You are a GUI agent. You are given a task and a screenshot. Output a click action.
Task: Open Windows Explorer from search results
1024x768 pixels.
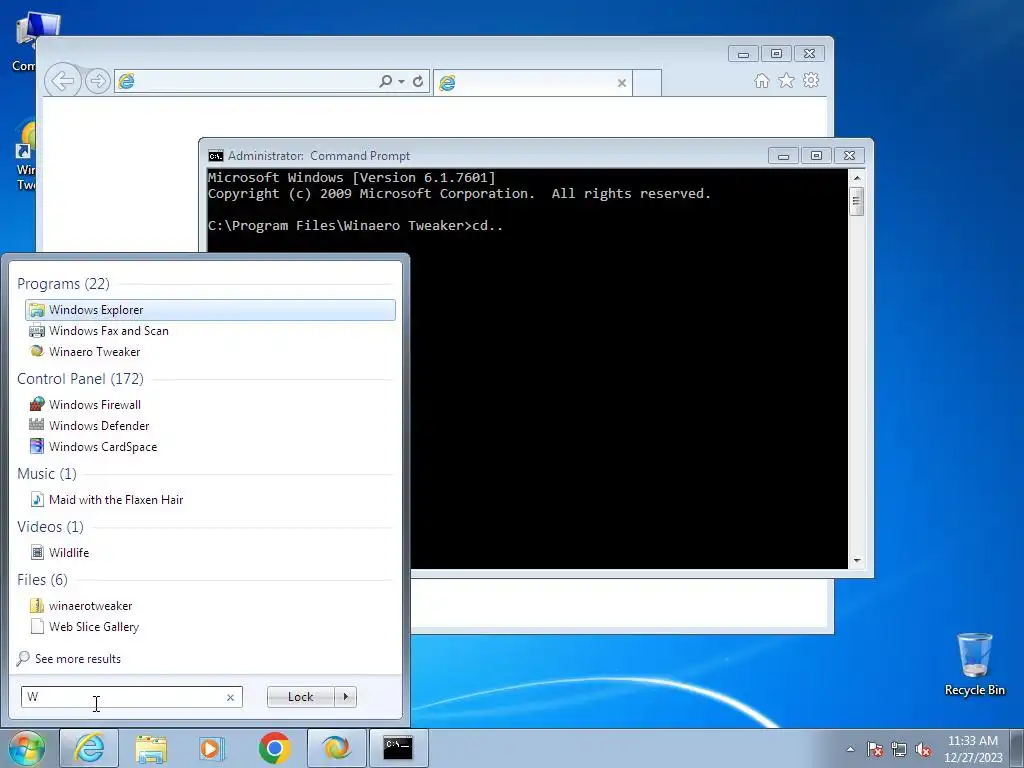pos(210,310)
